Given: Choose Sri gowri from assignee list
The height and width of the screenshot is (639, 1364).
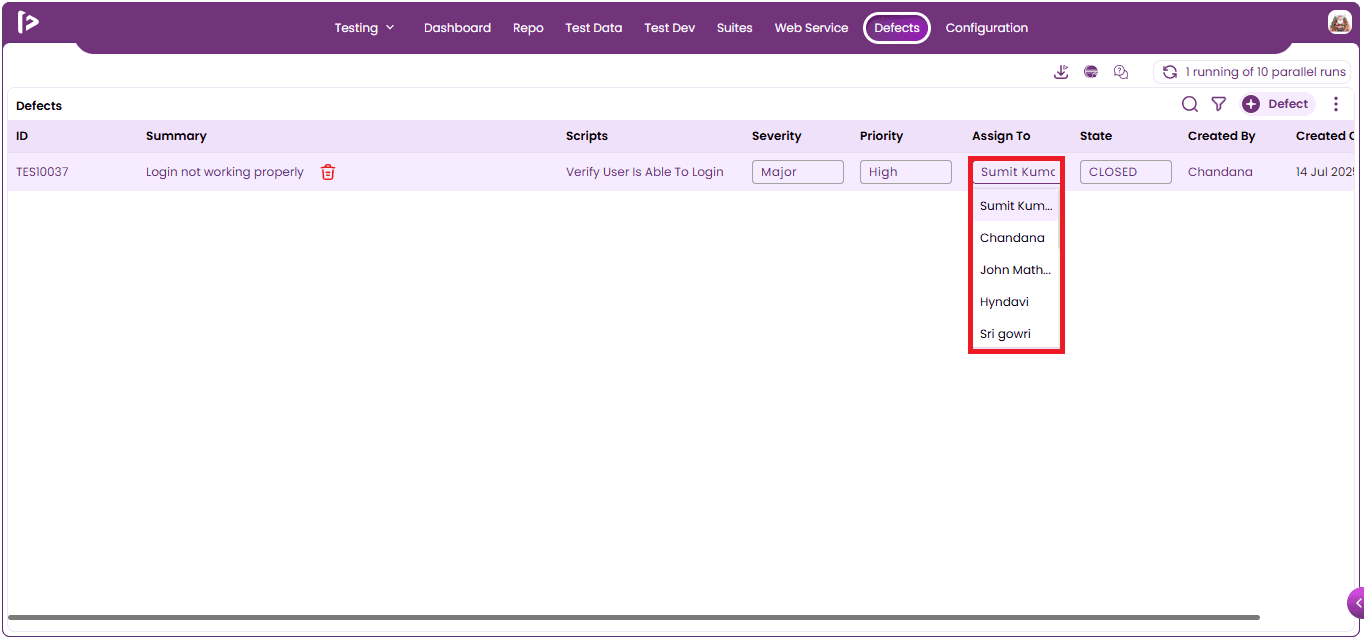Looking at the screenshot, I should pyautogui.click(x=1016, y=334).
